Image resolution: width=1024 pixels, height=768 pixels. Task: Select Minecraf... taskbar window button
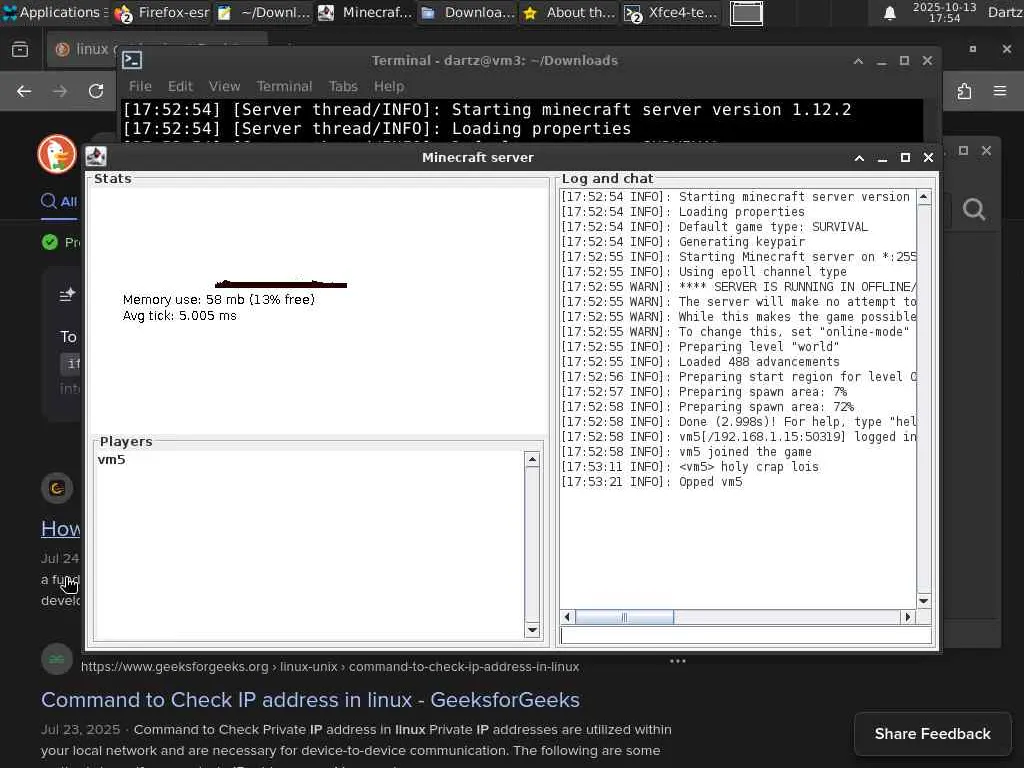(x=366, y=12)
